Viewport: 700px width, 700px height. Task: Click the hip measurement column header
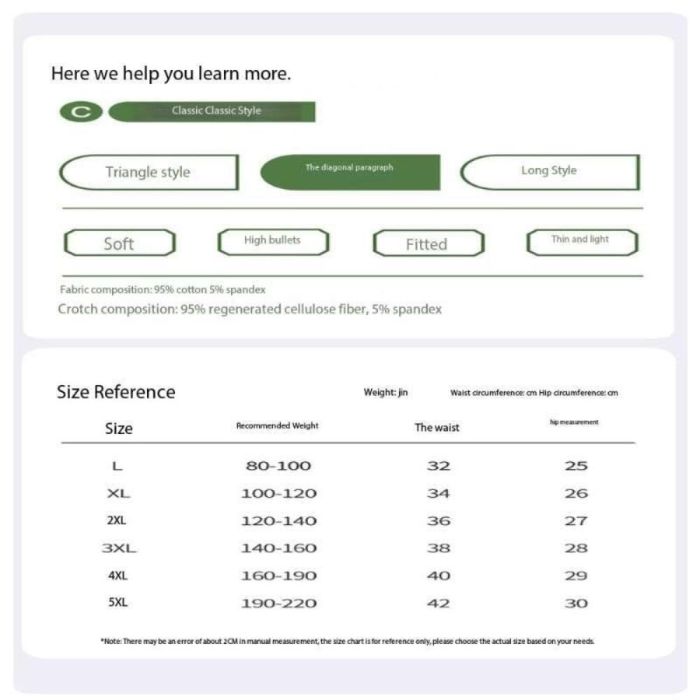coord(575,423)
